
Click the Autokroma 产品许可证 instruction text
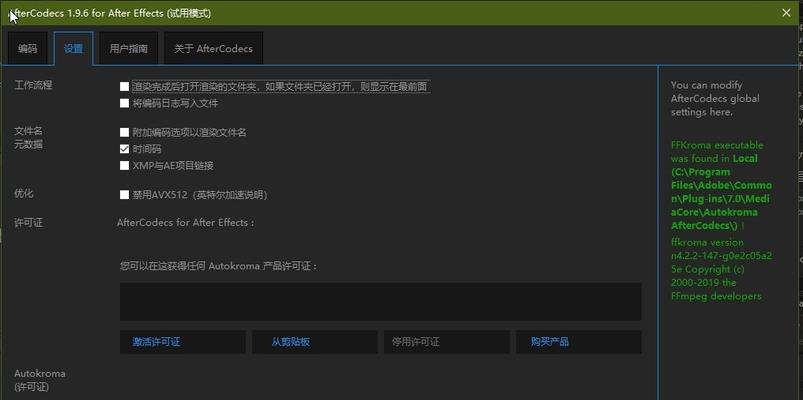click(219, 266)
